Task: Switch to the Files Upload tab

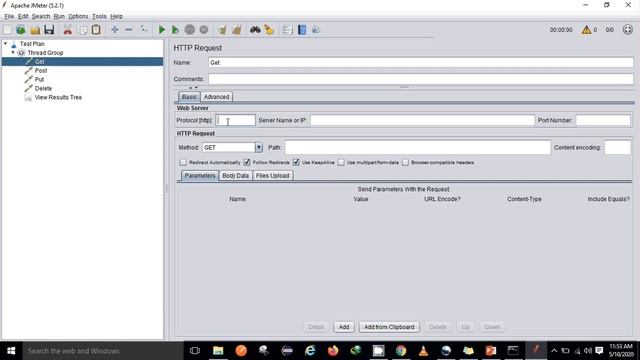Action: click(x=272, y=176)
